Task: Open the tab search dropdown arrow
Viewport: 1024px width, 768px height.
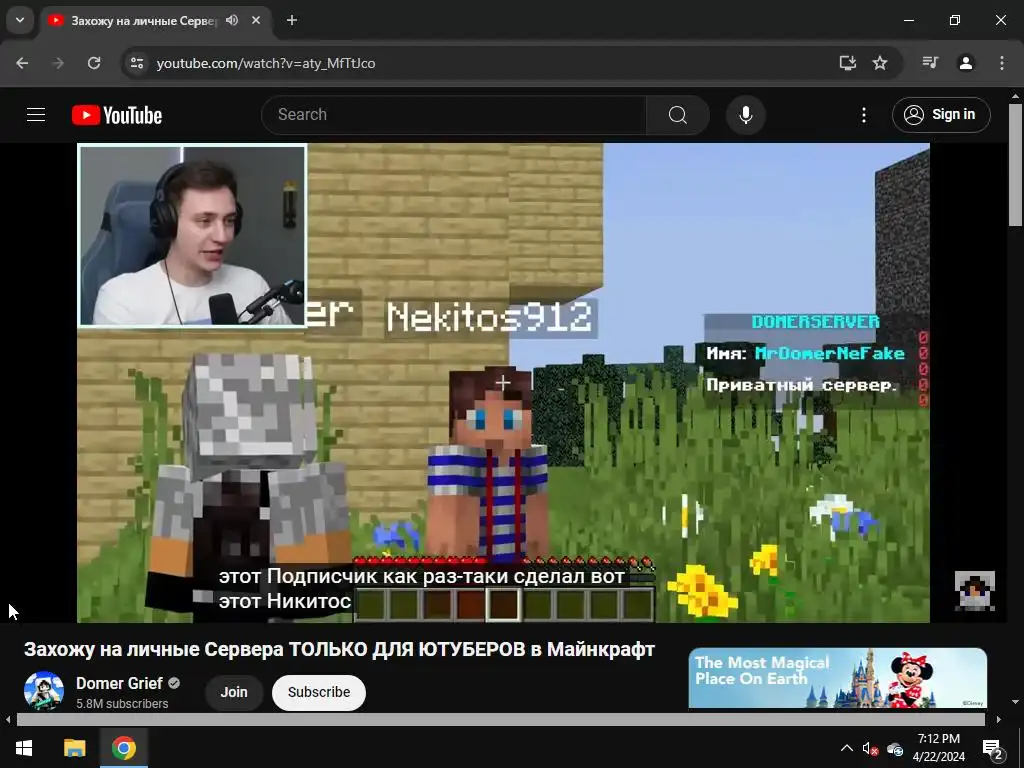Action: (20, 20)
